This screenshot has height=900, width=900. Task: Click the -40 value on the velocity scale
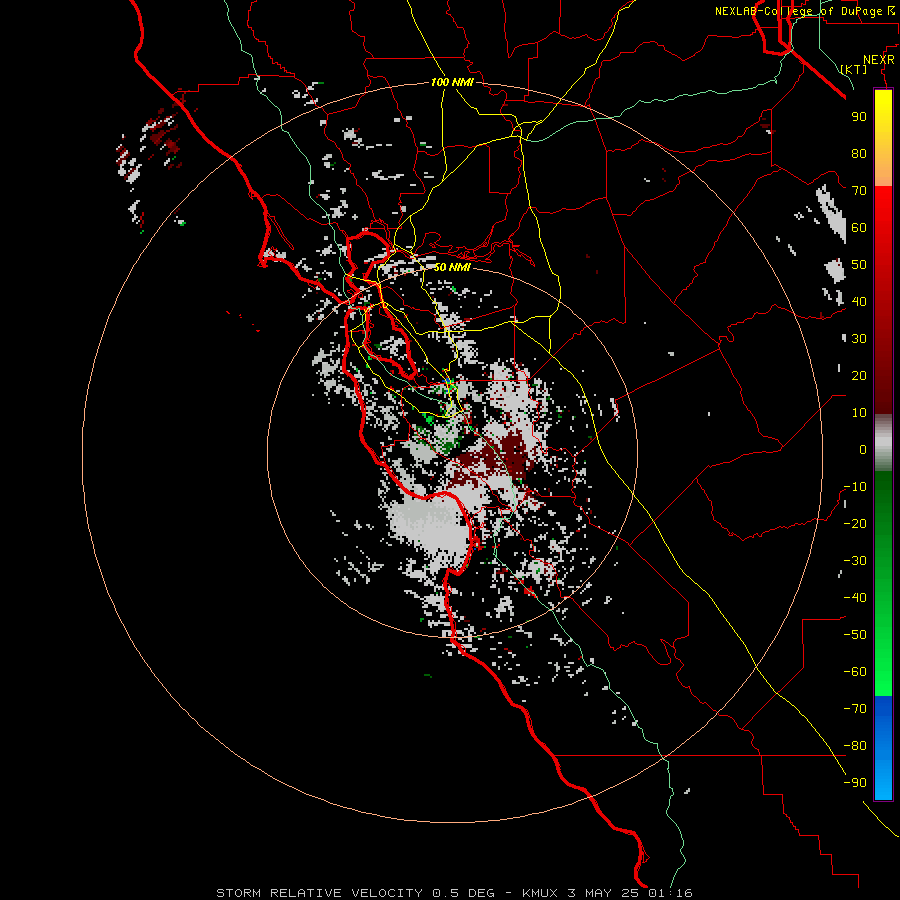point(855,598)
